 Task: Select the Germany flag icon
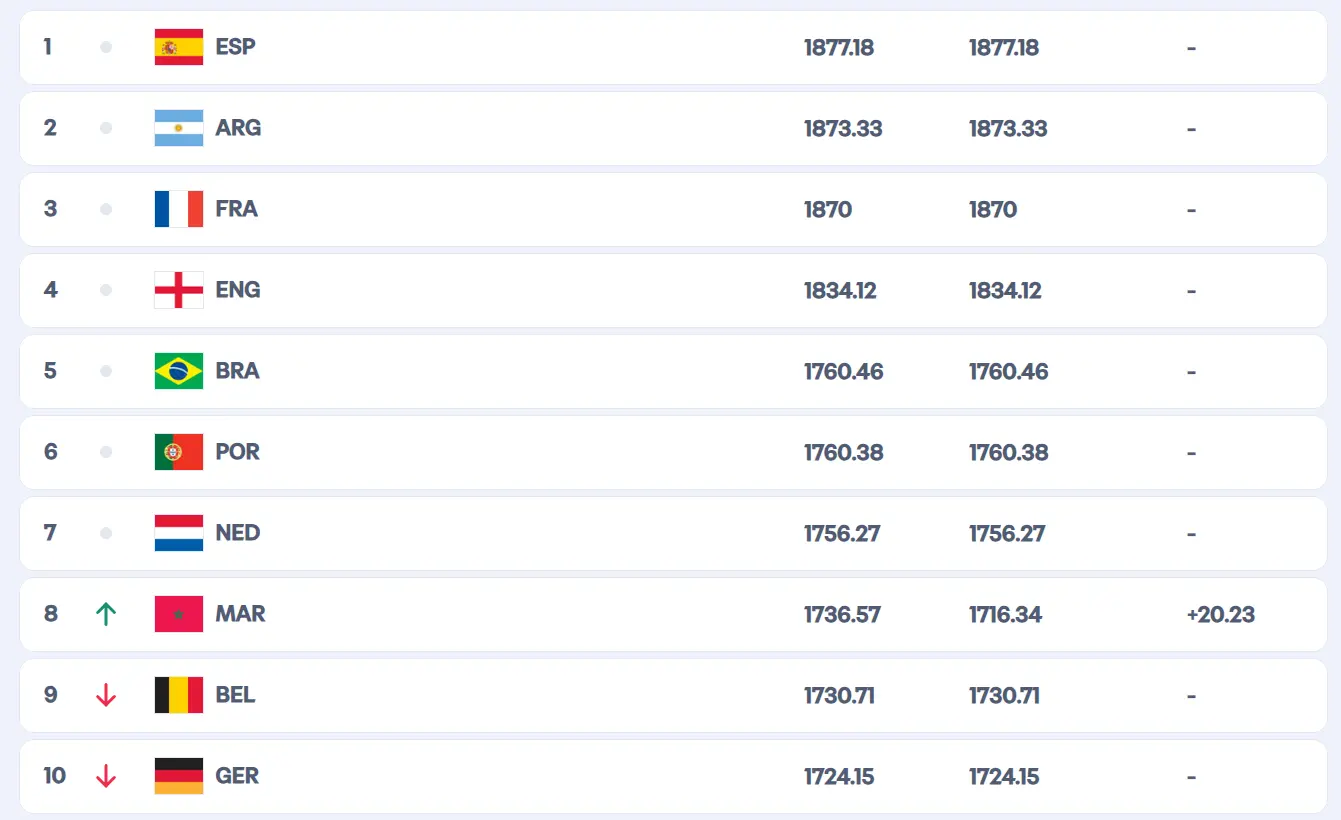pos(179,776)
